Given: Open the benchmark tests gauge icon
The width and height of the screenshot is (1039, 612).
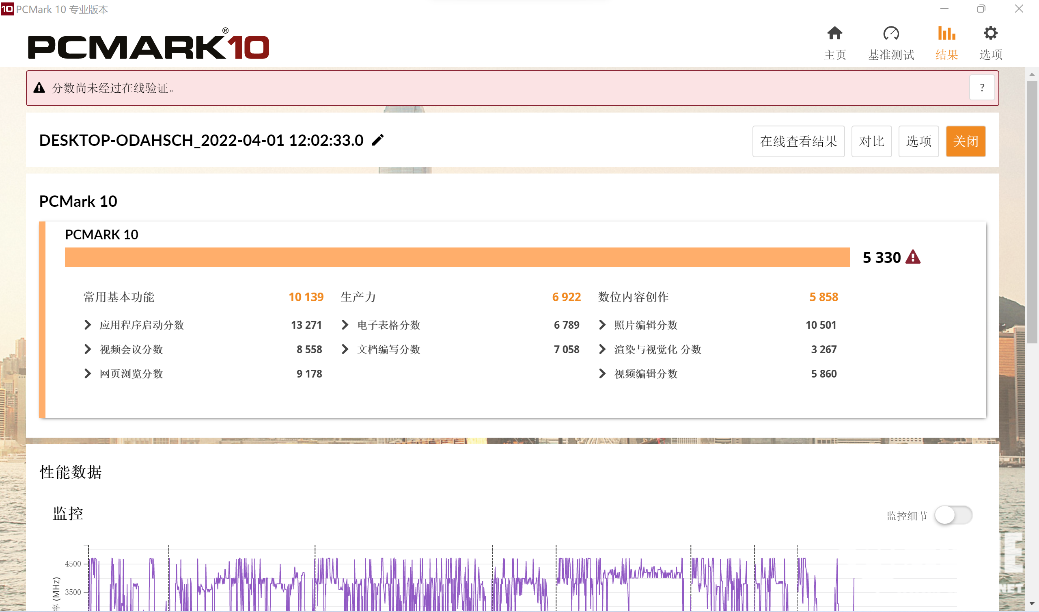Looking at the screenshot, I should point(890,34).
